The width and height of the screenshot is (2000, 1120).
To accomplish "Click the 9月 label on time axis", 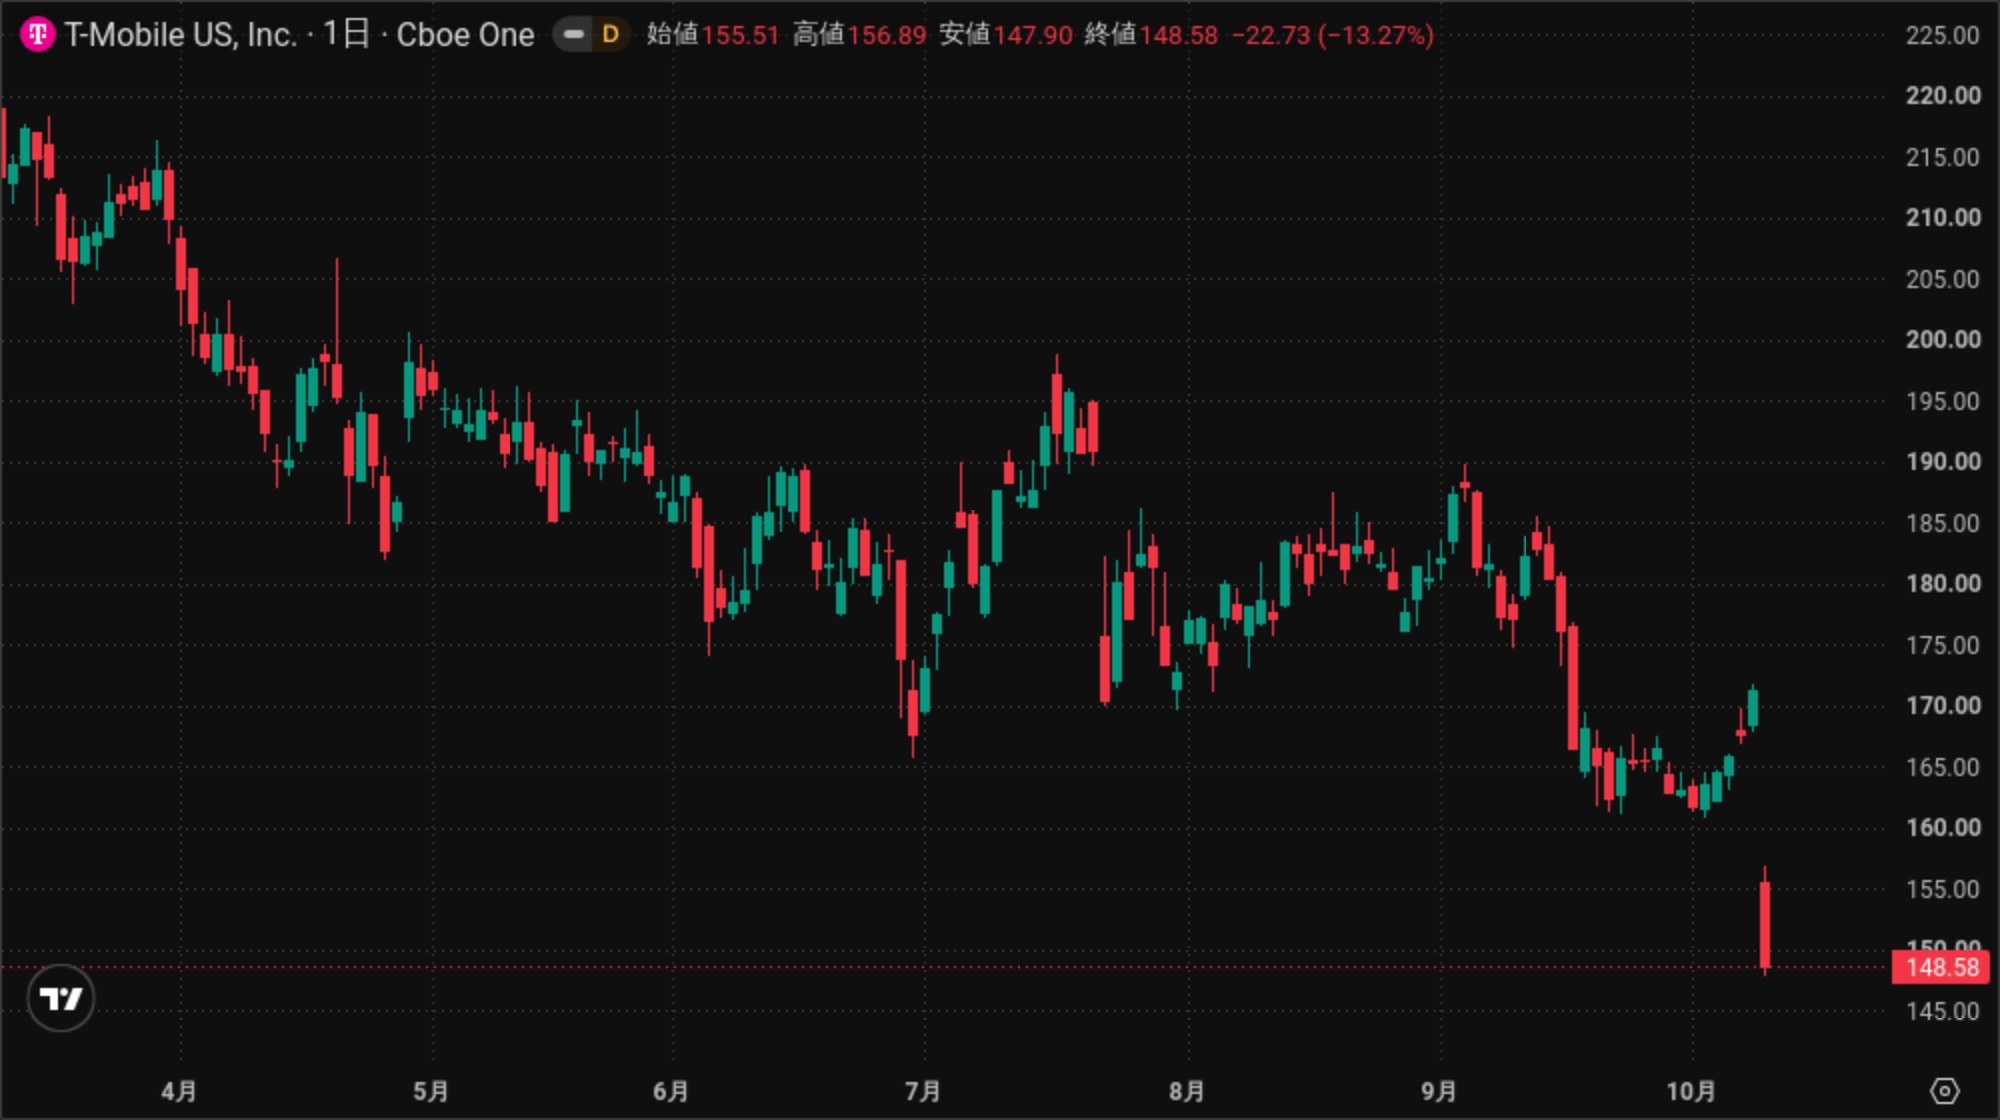I will click(x=1439, y=1091).
